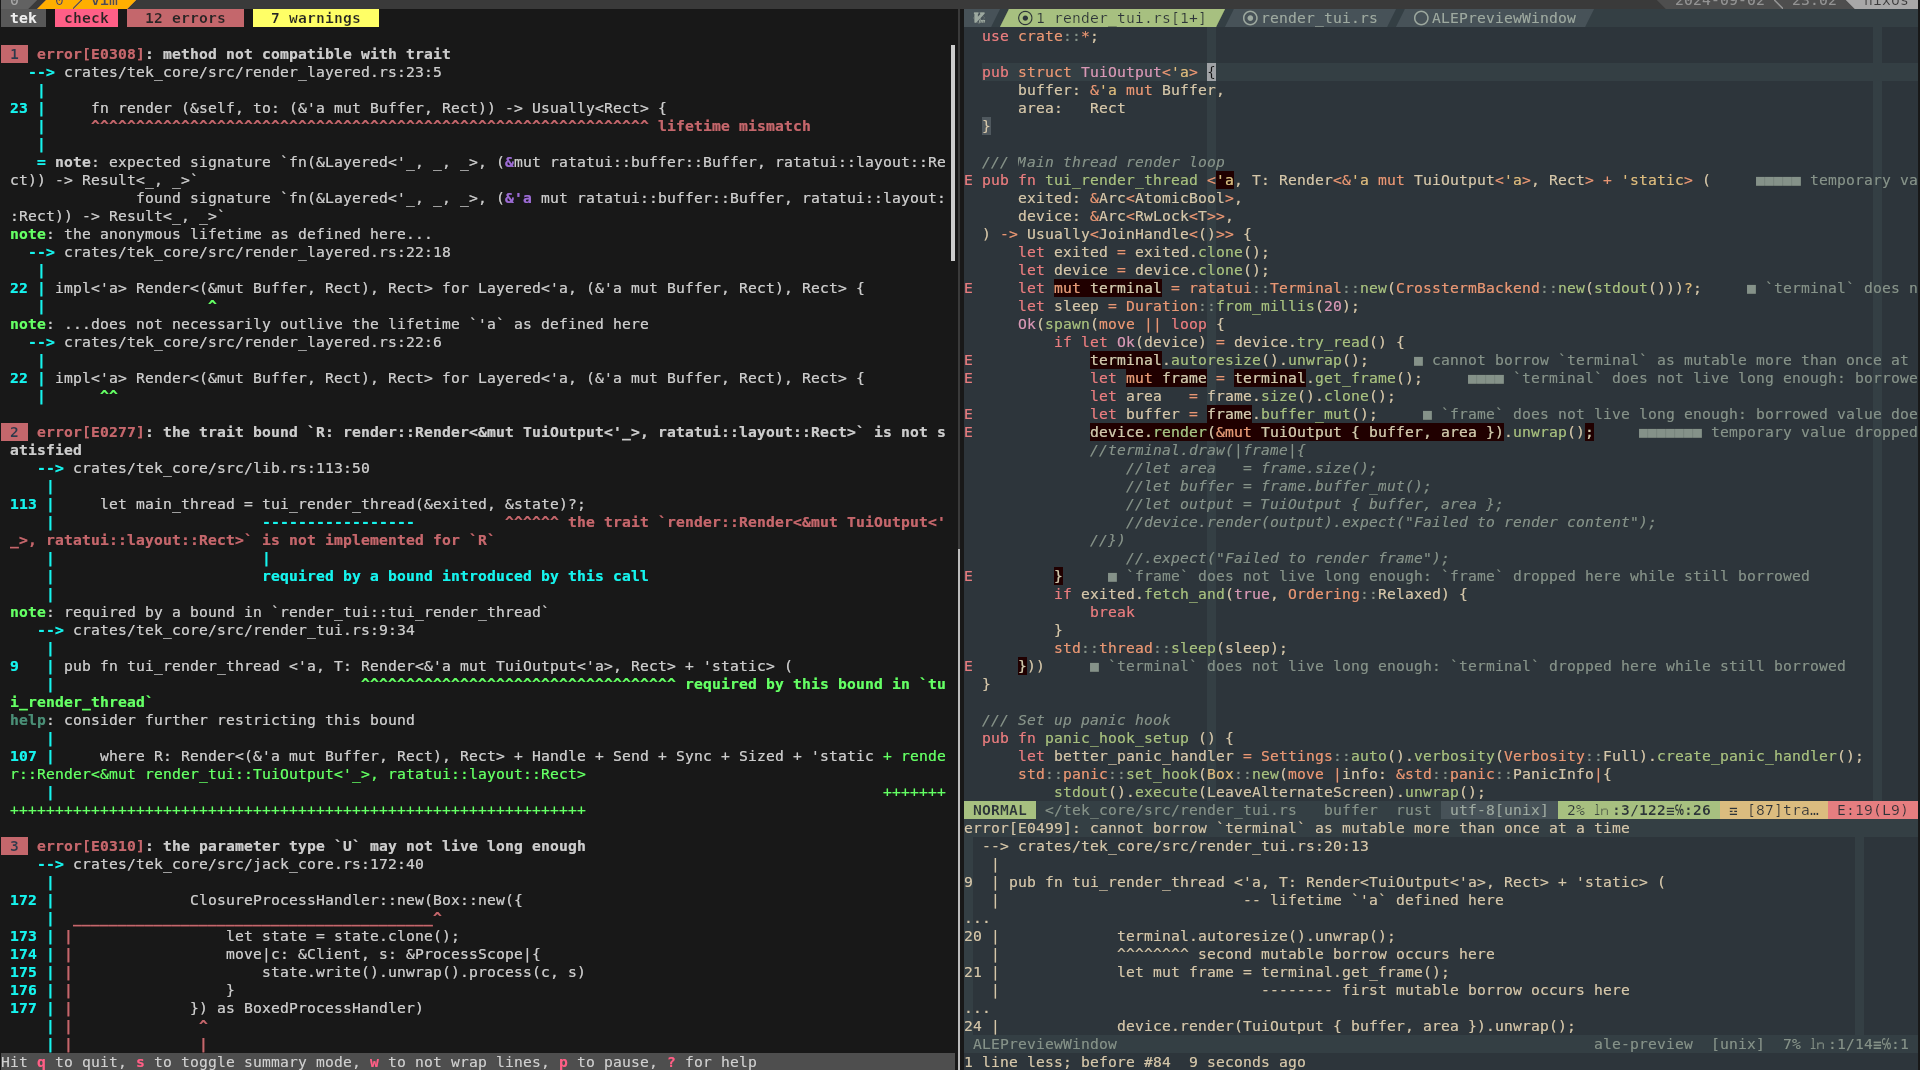Click diagnostic marker before 'cannot borrow `terminal`'
Screen dimensions: 1920x1070
[x=1418, y=360]
